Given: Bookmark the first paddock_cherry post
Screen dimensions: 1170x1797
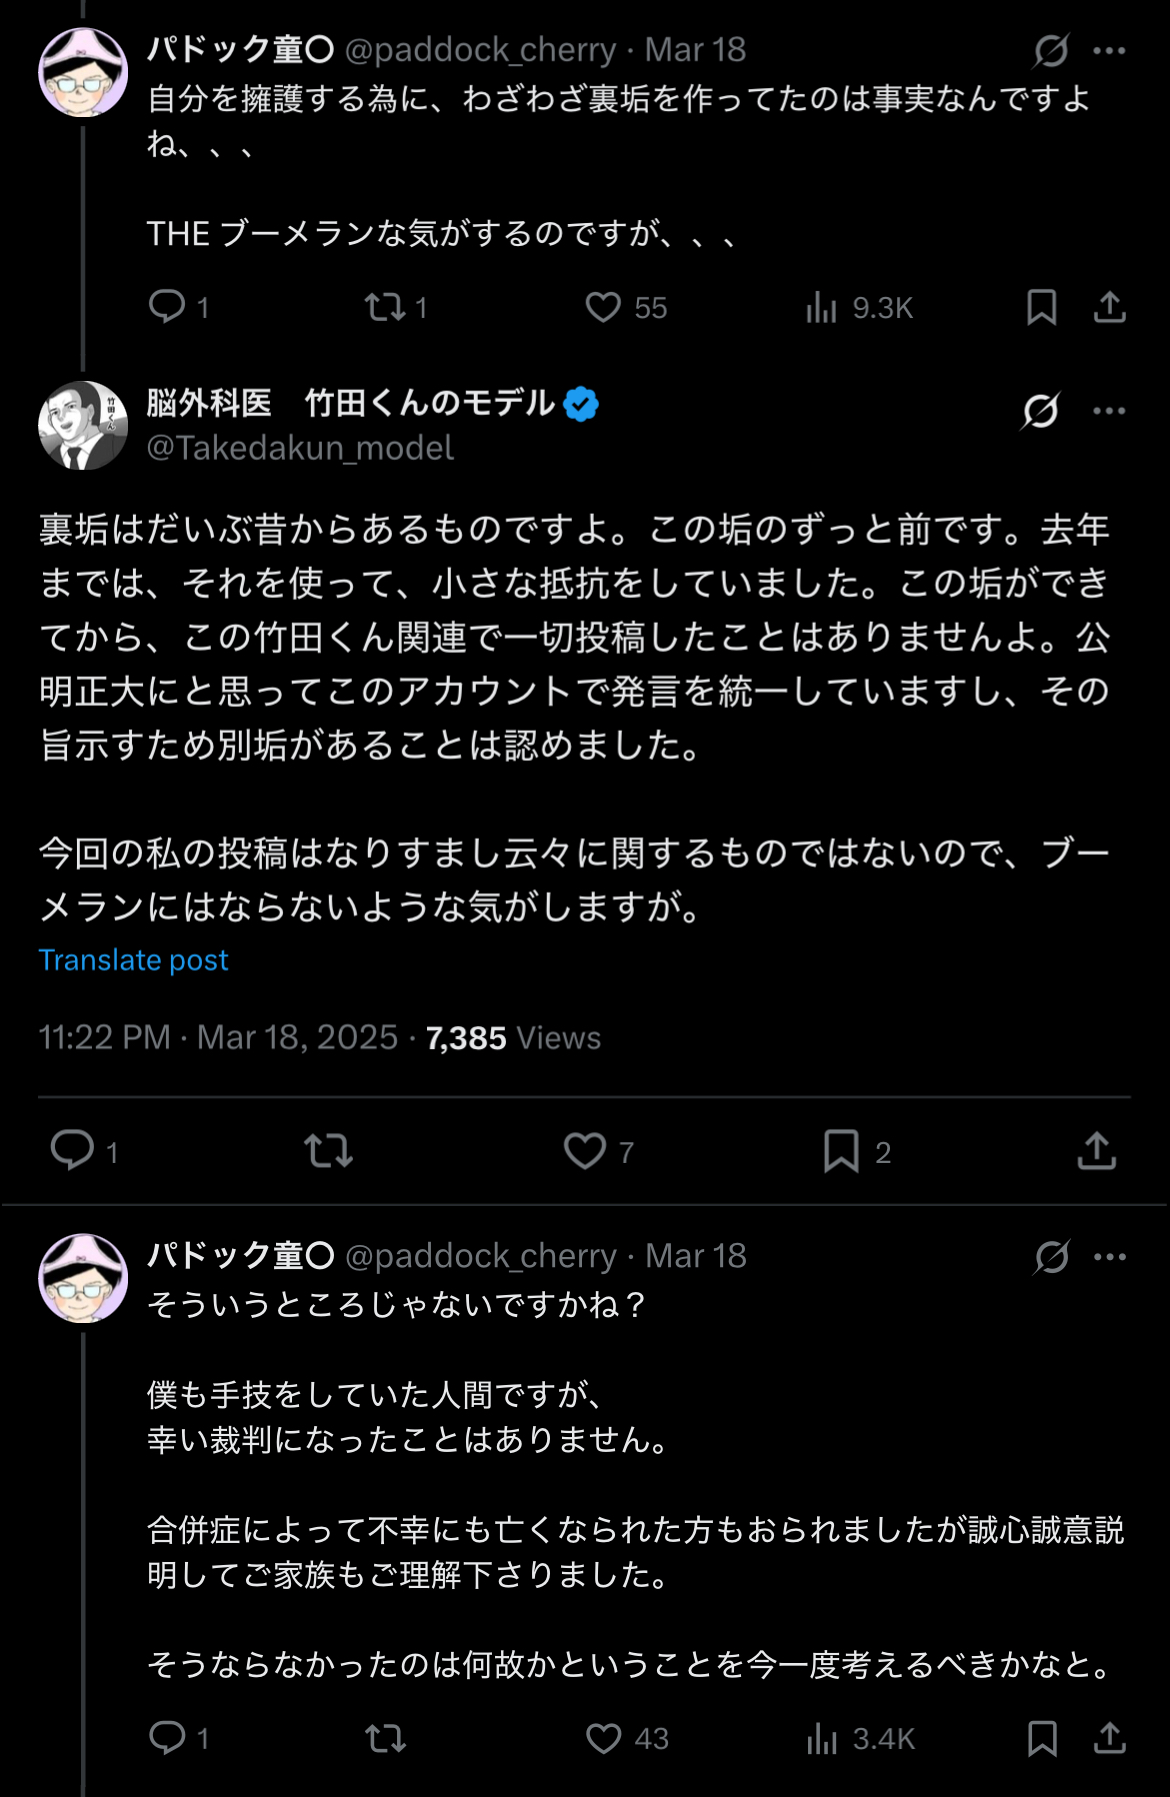Looking at the screenshot, I should tap(1041, 307).
